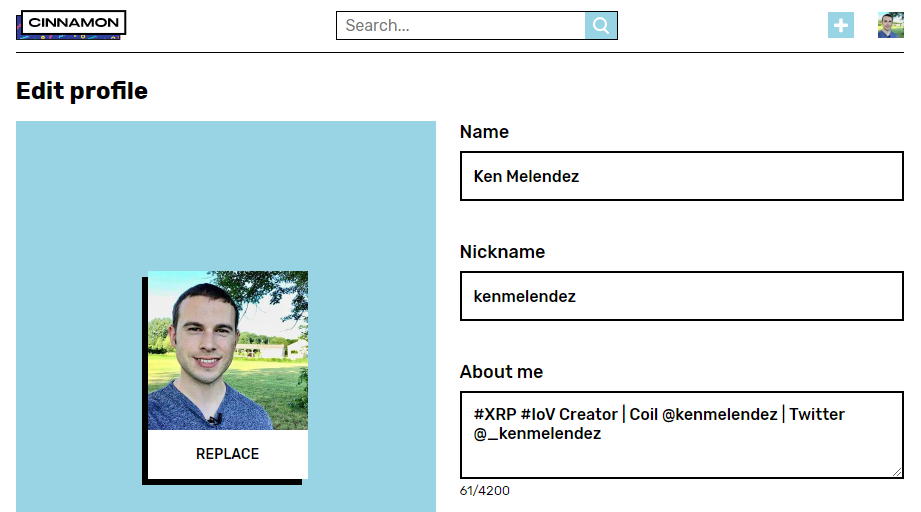
Task: Click into the Name field with Ken Melendez
Action: [x=681, y=176]
